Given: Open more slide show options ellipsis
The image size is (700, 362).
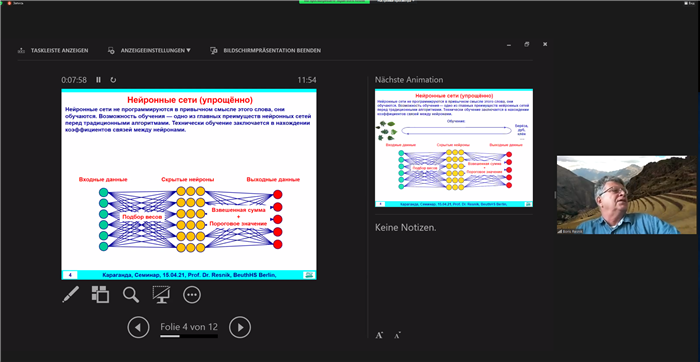Looking at the screenshot, I should 192,295.
